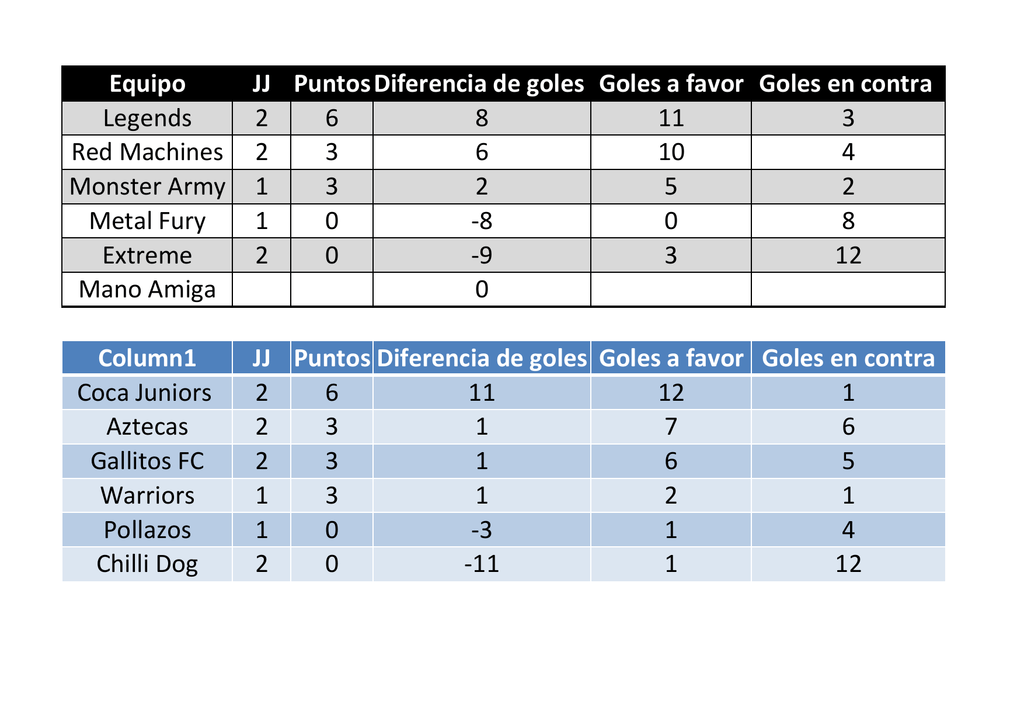Click Goles a favor in blue header row

coord(671,358)
